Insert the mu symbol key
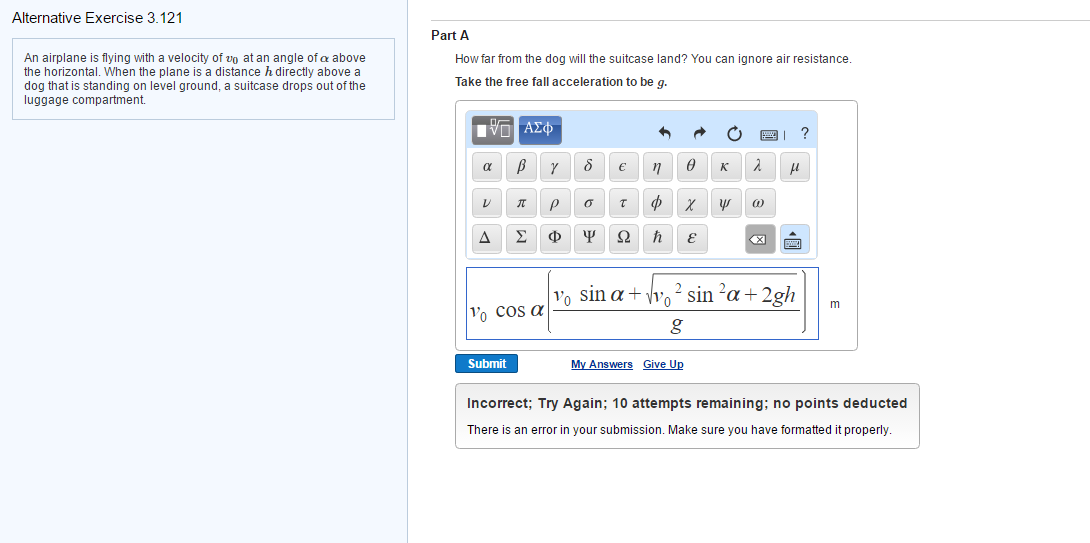Screen dimensions: 1090x543 tap(795, 168)
